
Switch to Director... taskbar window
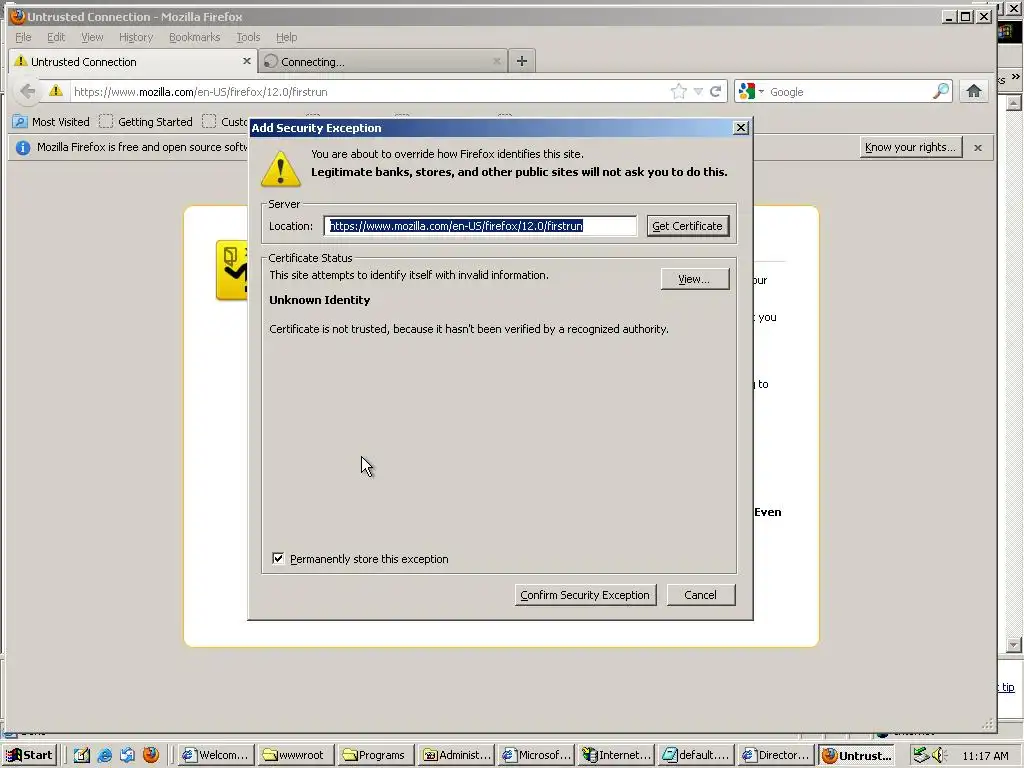pyautogui.click(x=776, y=755)
